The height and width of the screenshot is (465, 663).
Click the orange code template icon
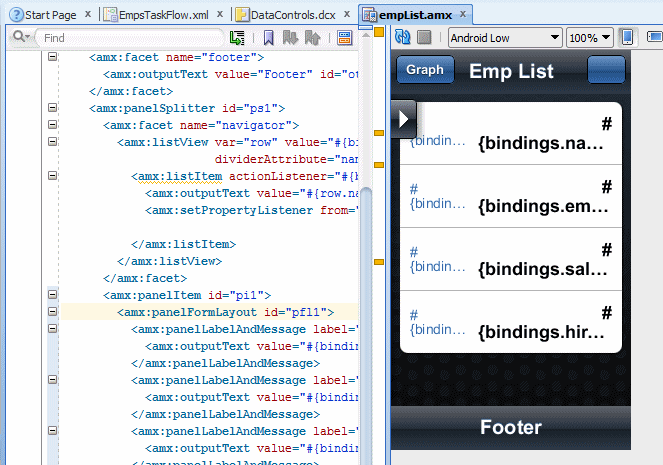coord(345,38)
